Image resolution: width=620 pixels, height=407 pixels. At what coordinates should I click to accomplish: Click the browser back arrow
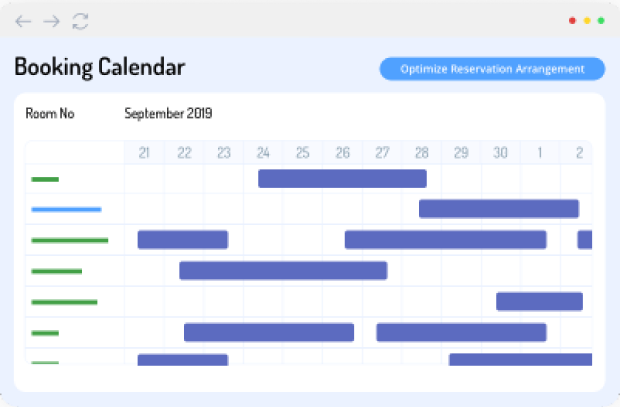23,21
